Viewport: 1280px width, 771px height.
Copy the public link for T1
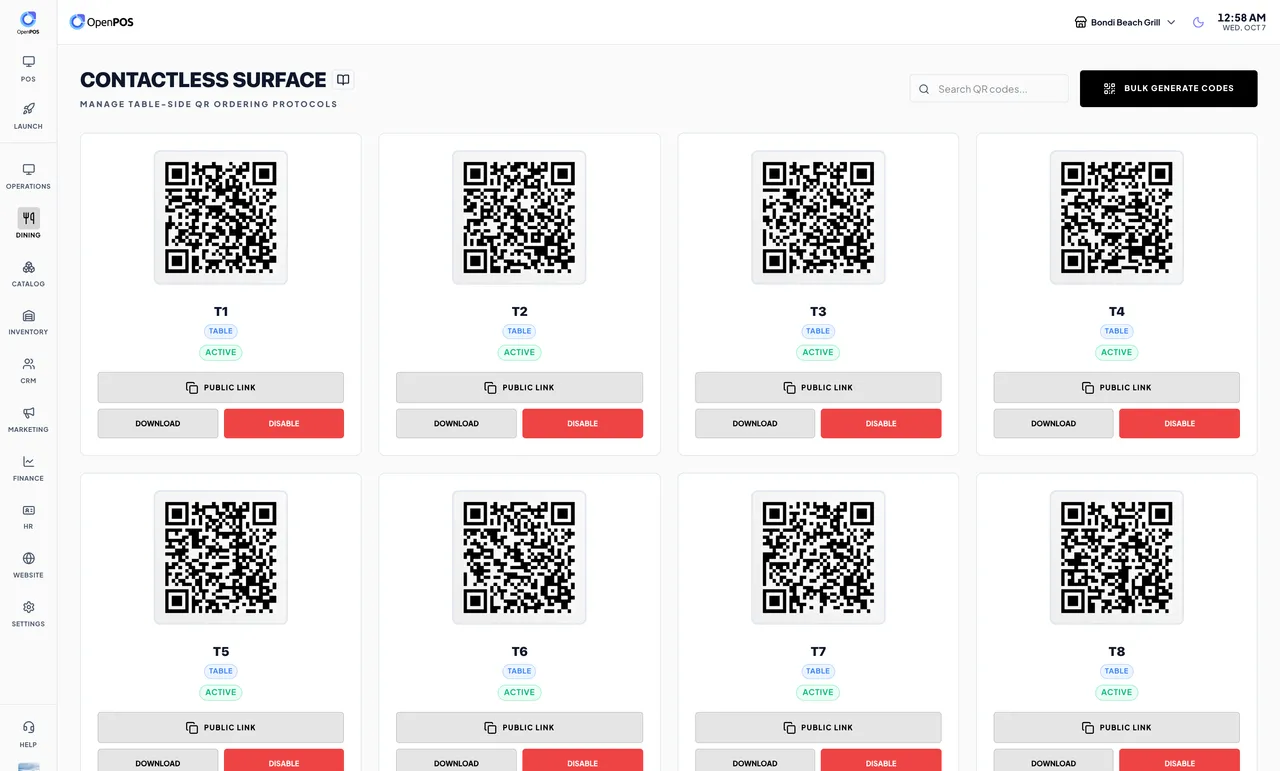pos(220,387)
